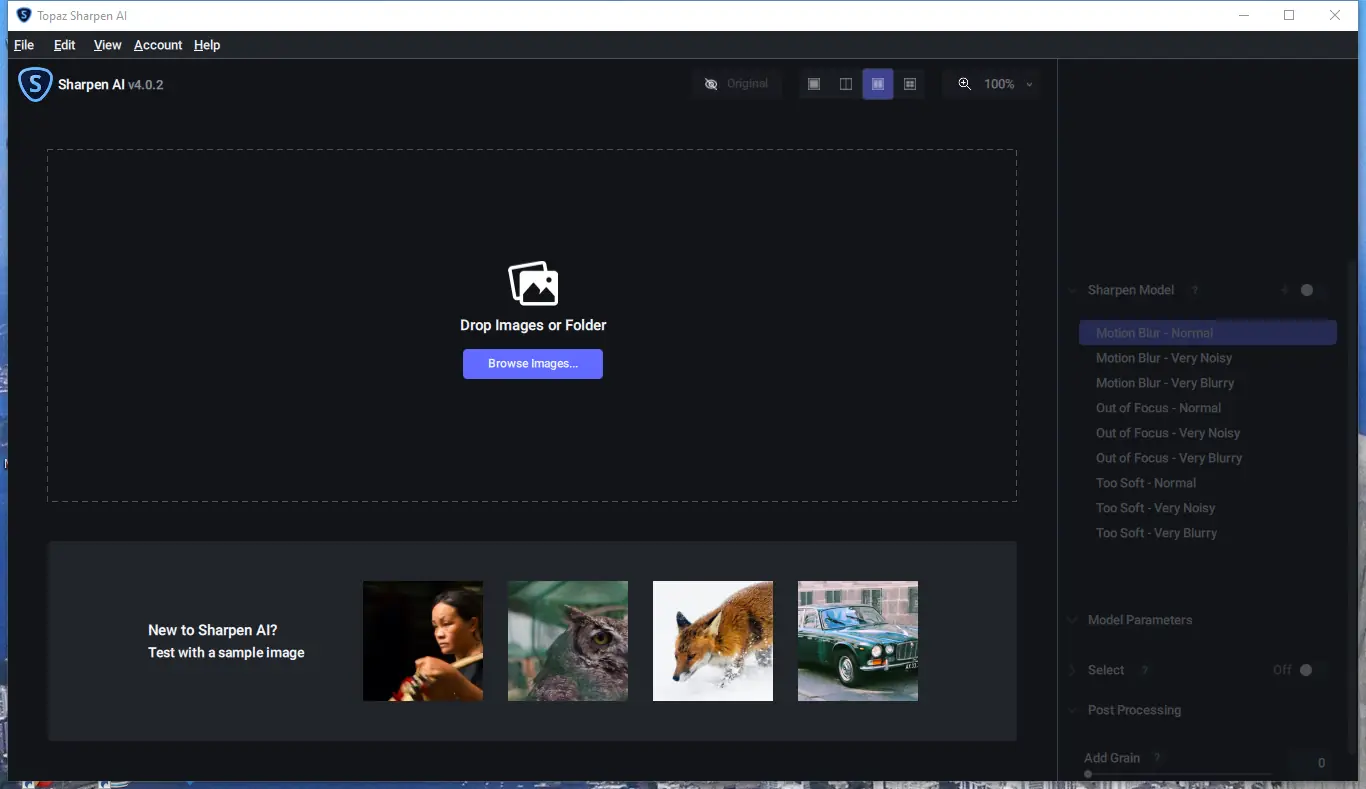Expand the Select section
Image resolution: width=1366 pixels, height=789 pixels.
pyautogui.click(x=1074, y=671)
